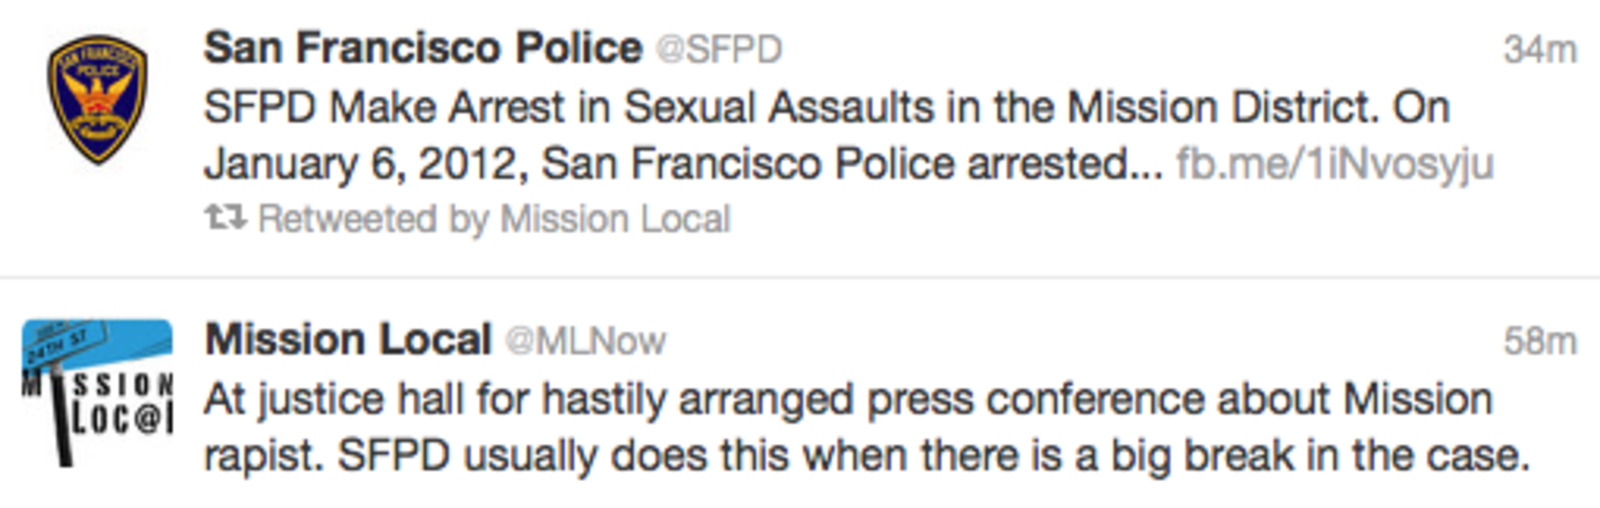
Task: Click the Mission Local street sign avatar
Action: (97, 393)
